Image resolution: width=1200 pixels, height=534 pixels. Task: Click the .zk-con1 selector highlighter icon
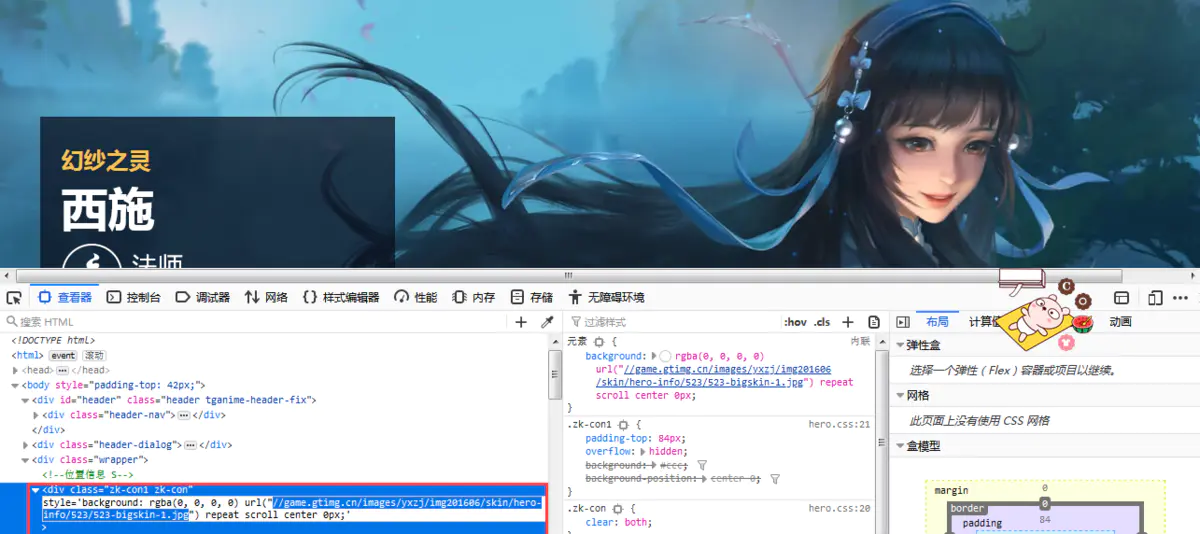point(623,425)
